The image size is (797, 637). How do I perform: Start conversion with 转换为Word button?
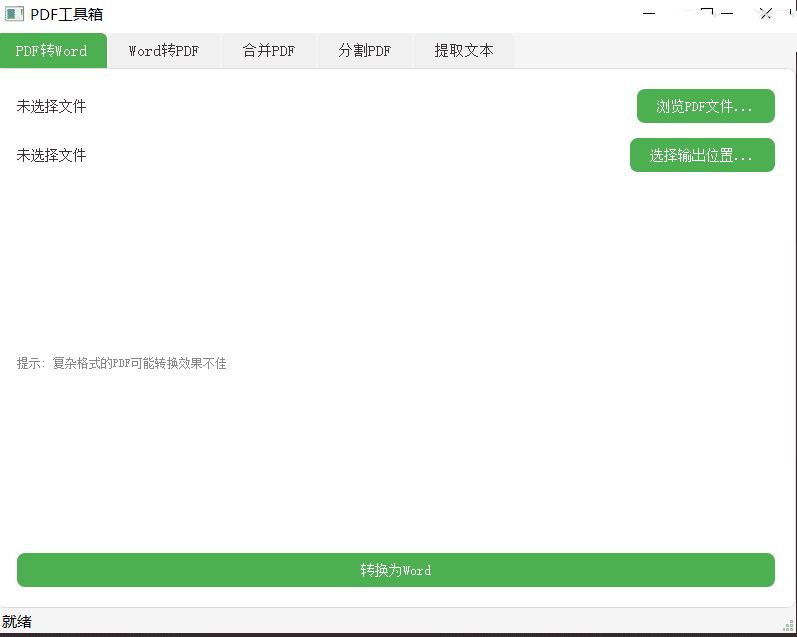point(395,570)
